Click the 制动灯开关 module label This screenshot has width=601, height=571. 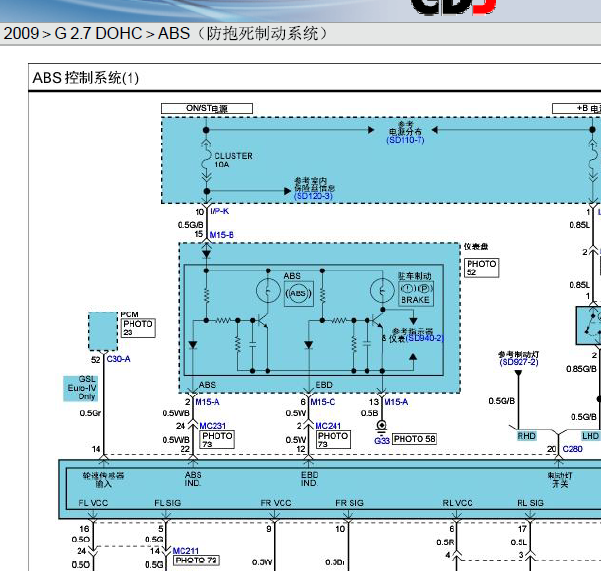pos(560,480)
